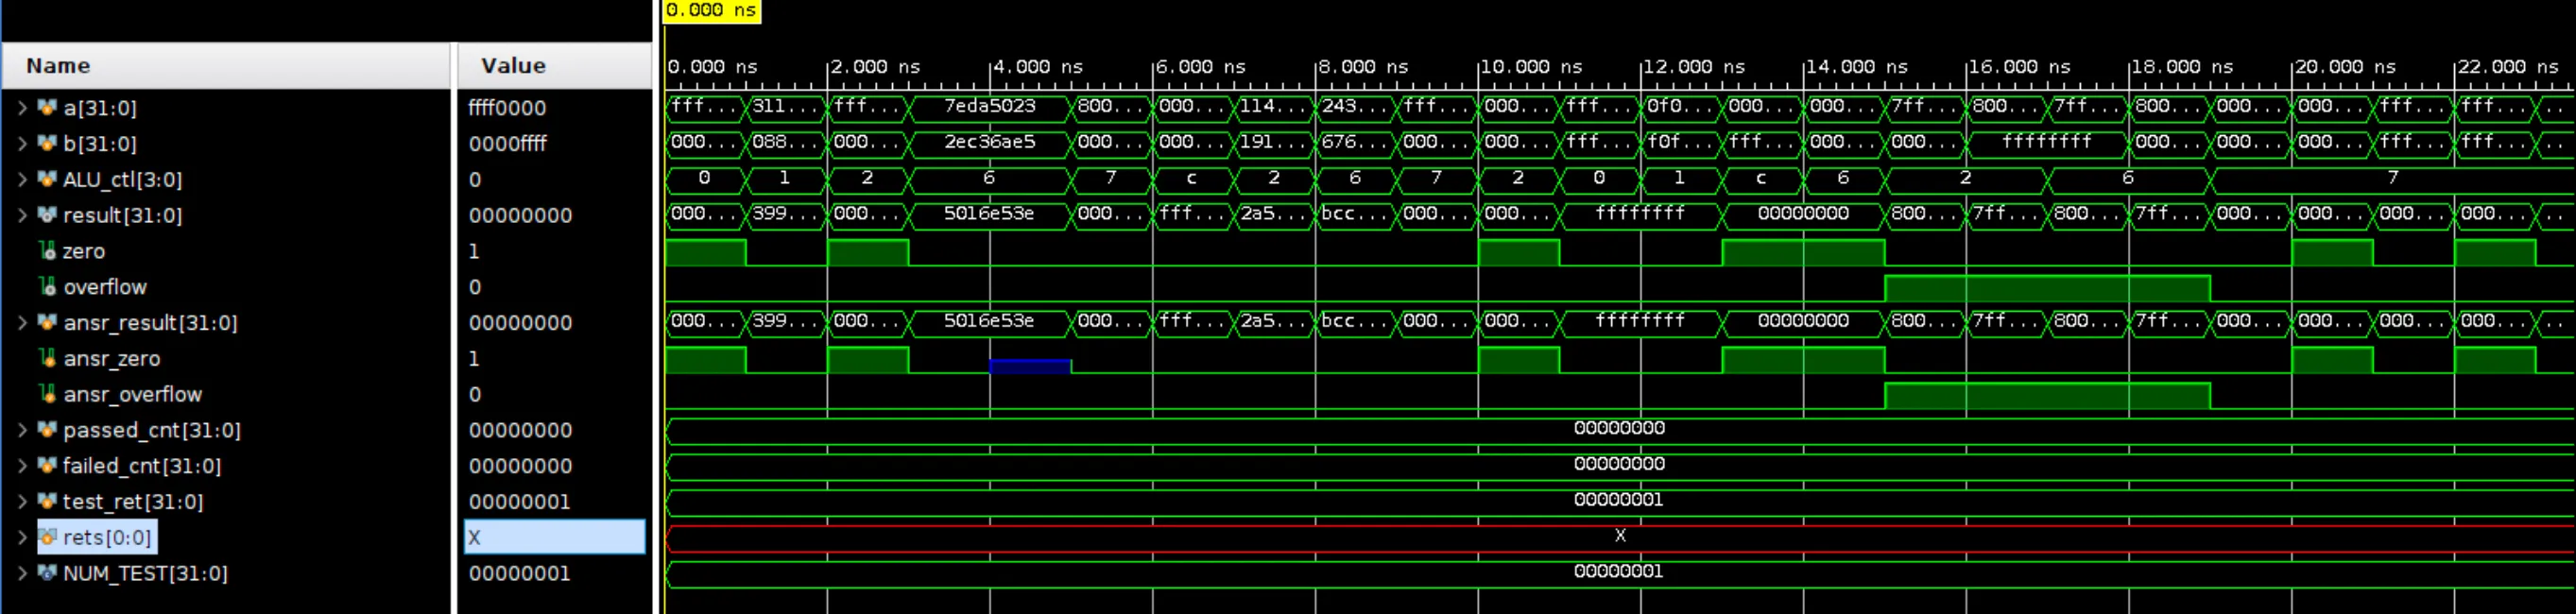Click the 6.000 ns ruler tick label
This screenshot has height=614, width=2576.
tap(1201, 67)
